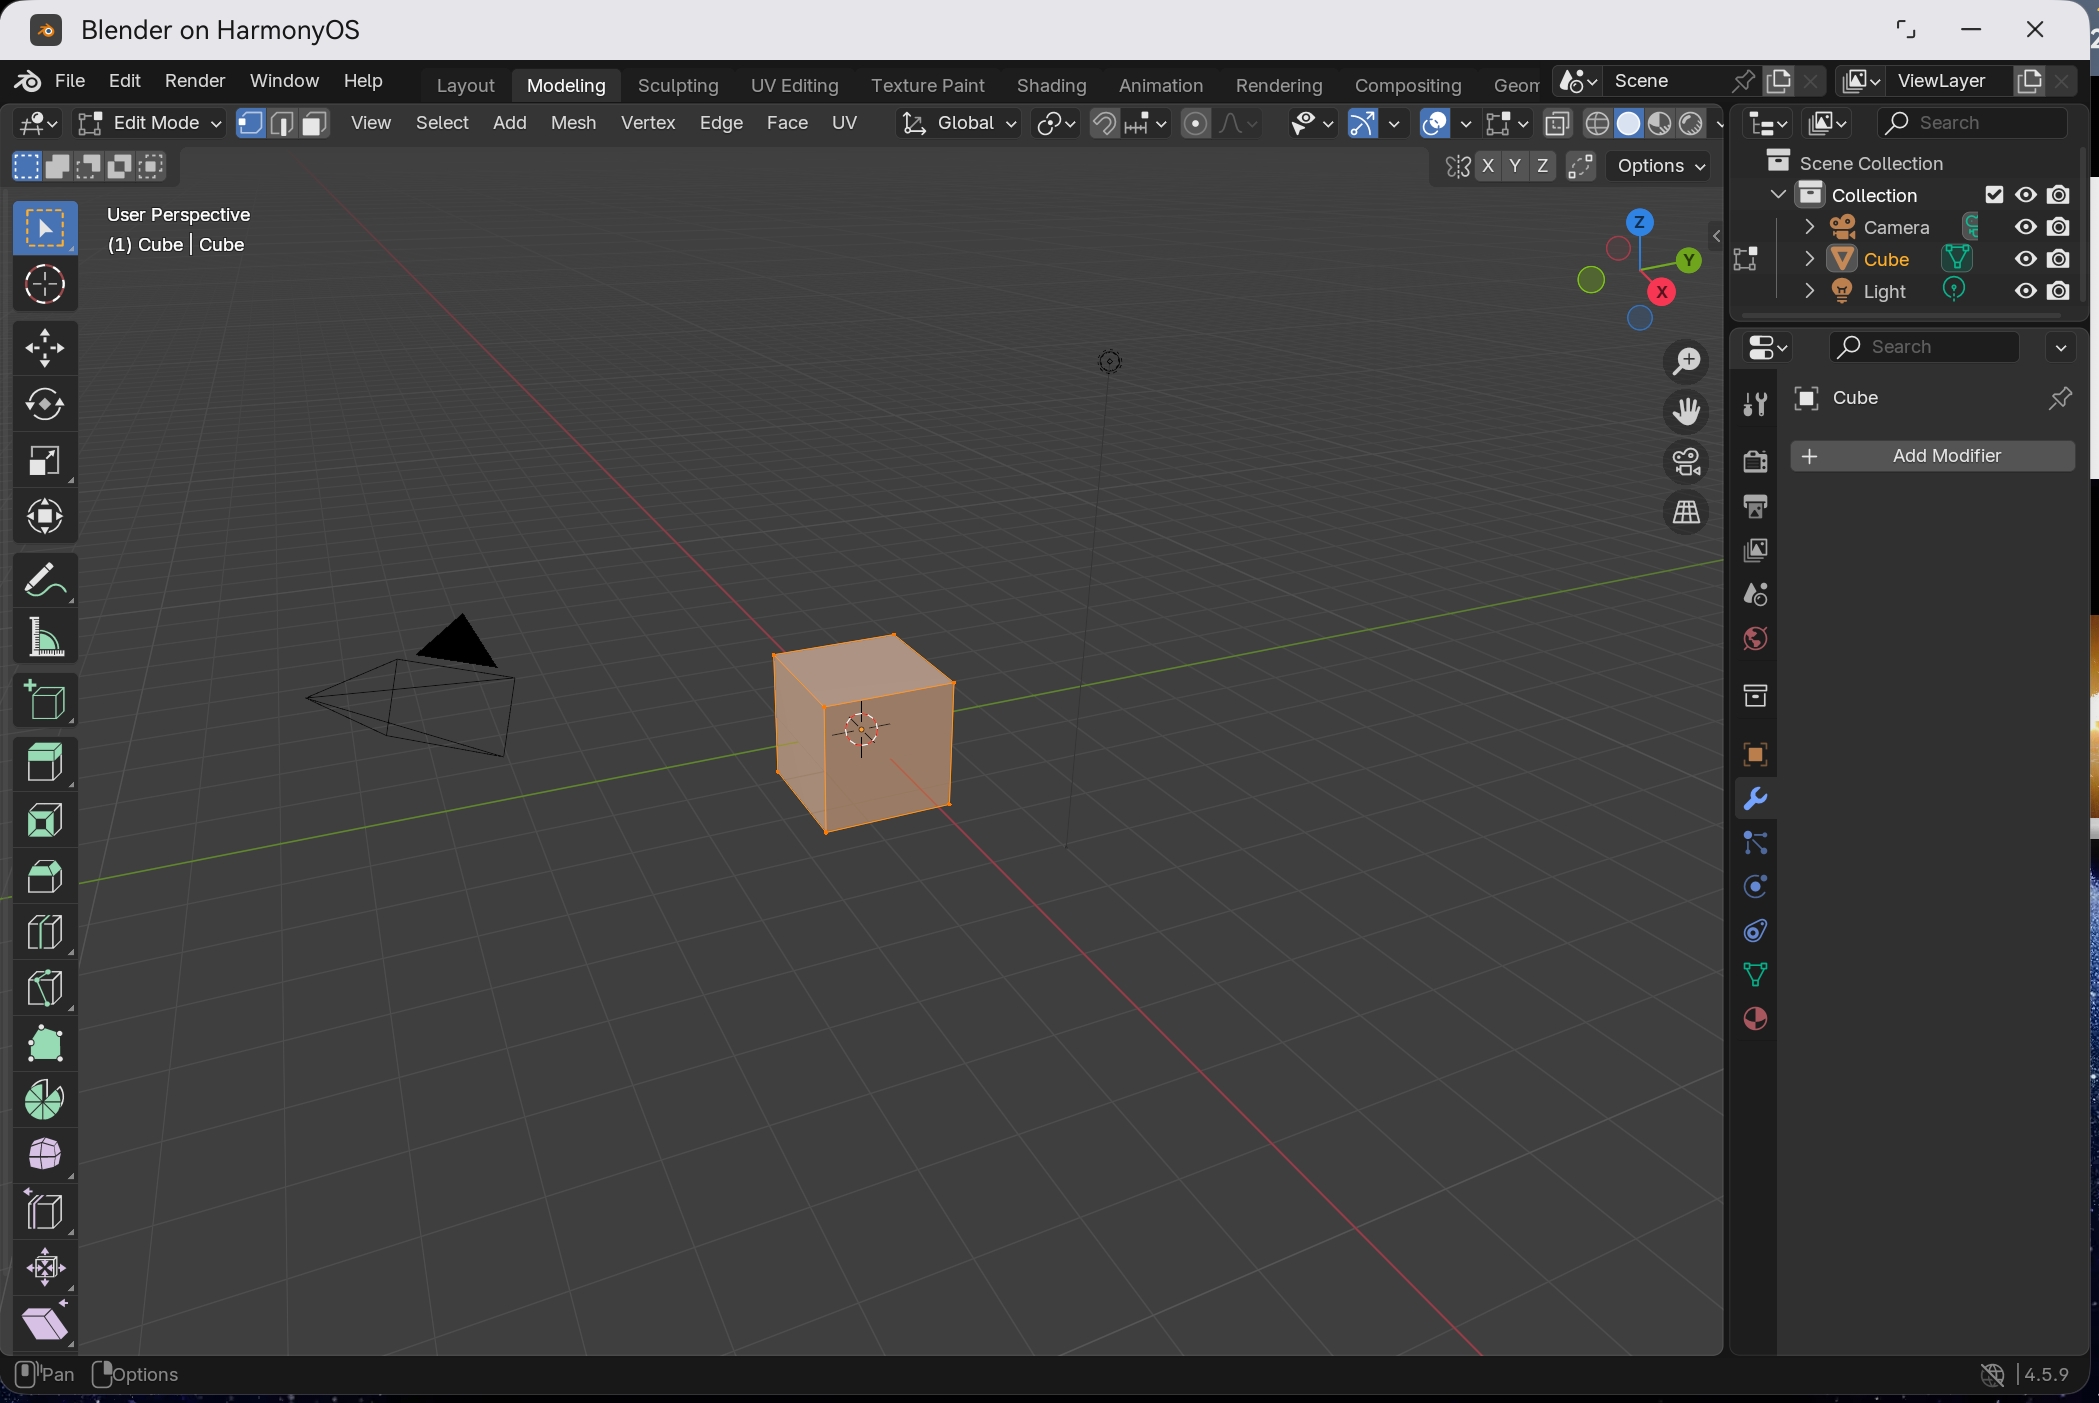Screen dimensions: 2099x1403
Task: Open Global transform orientation dropdown
Action: pyautogui.click(x=959, y=123)
